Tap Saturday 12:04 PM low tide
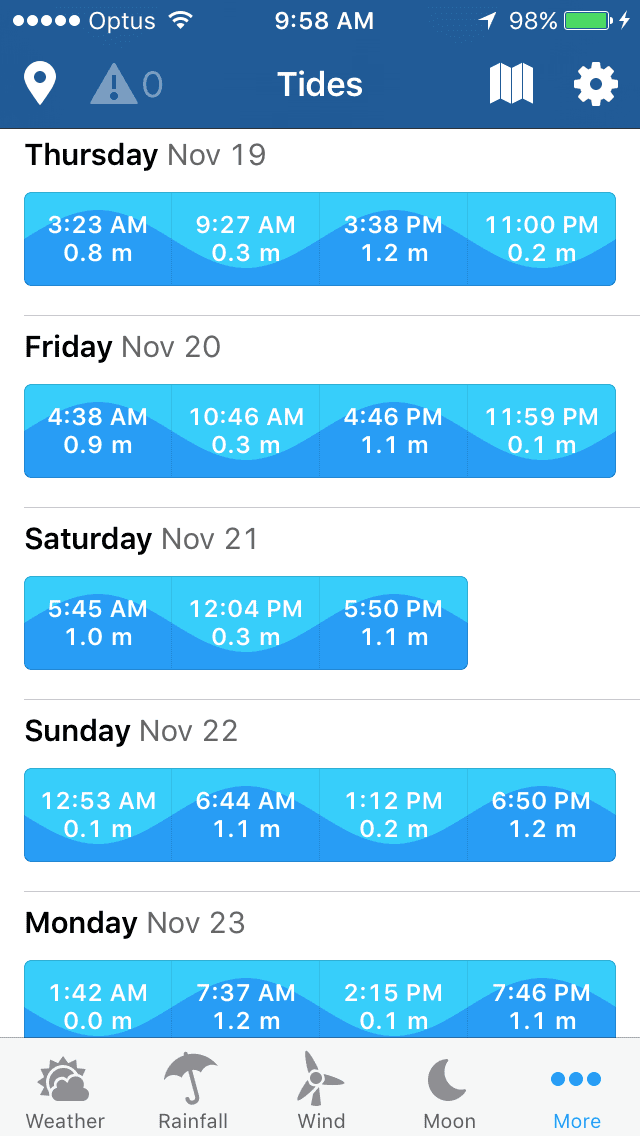The height and width of the screenshot is (1136, 640). pos(246,623)
